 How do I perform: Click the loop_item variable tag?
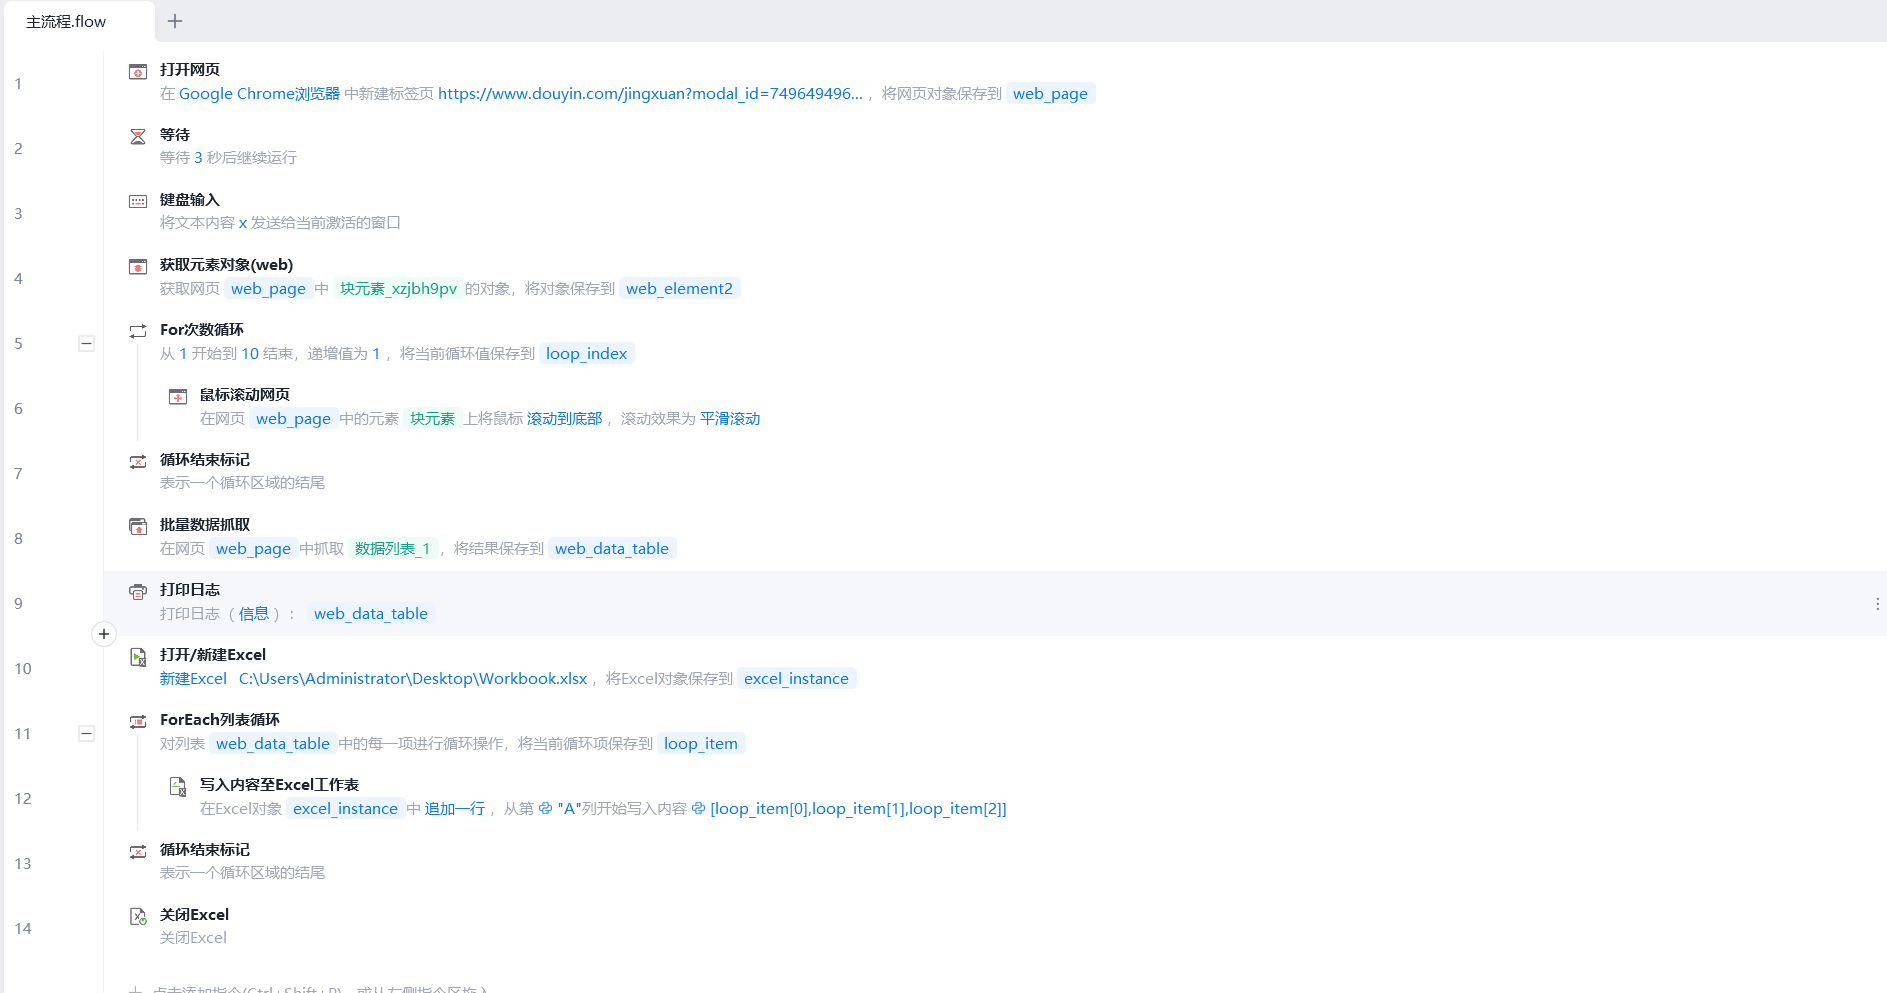coord(701,744)
